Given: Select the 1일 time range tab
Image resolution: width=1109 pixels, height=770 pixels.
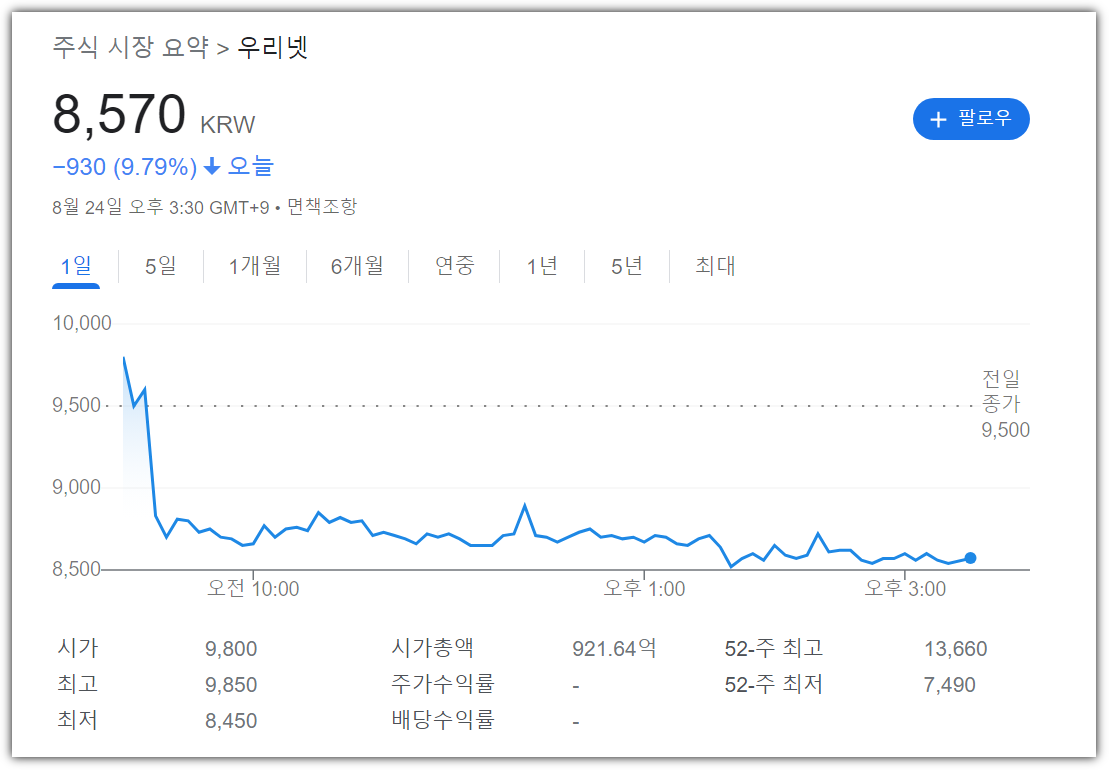Looking at the screenshot, I should click(76, 267).
